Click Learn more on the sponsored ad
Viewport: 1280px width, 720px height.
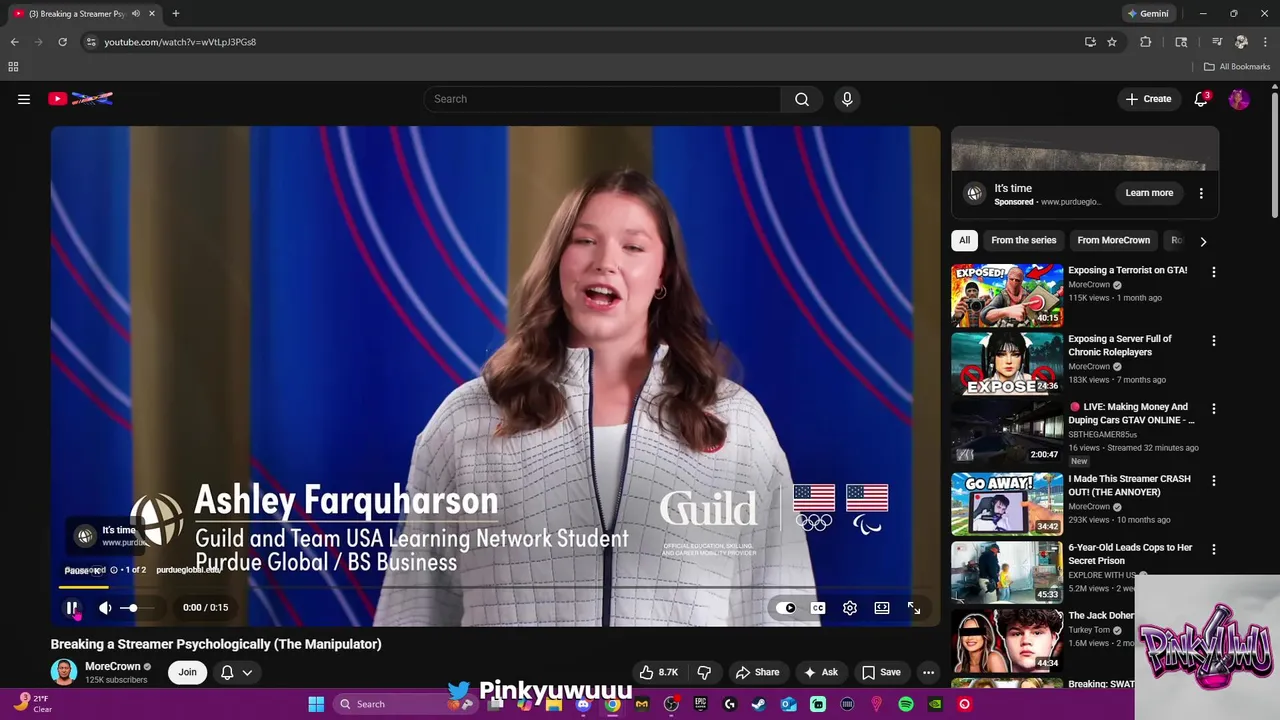[1149, 193]
